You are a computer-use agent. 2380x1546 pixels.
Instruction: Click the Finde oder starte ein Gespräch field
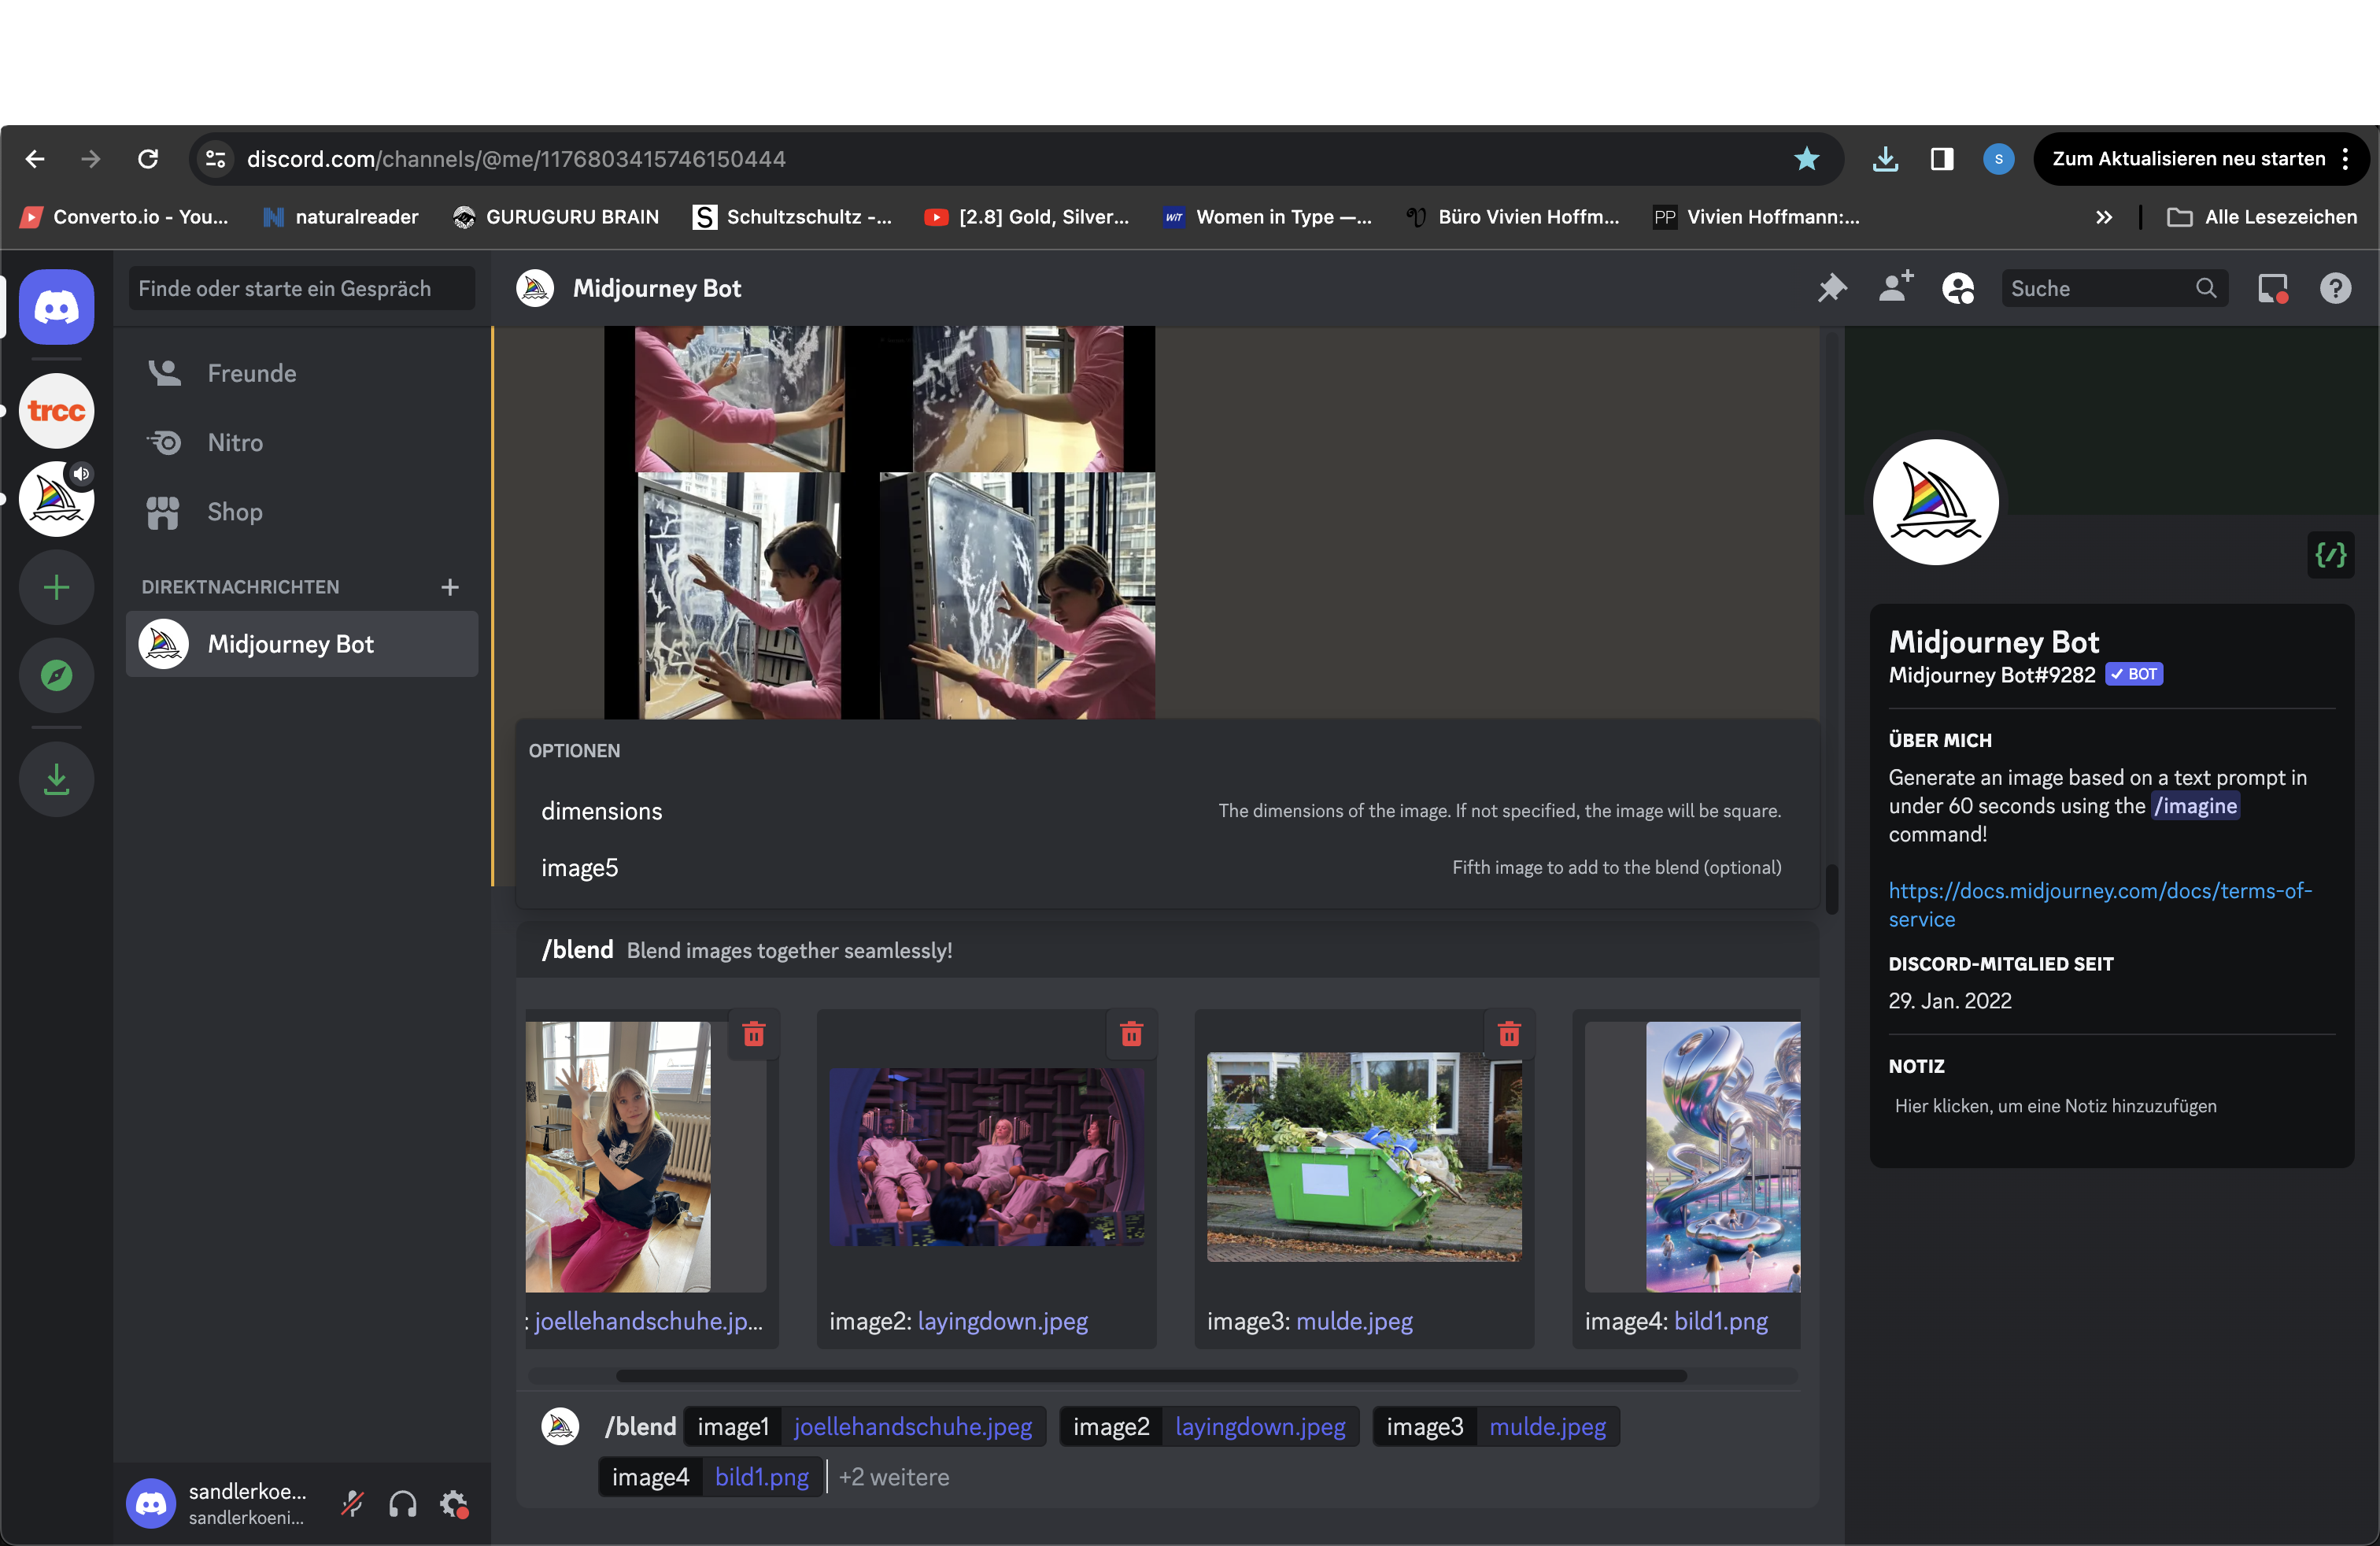301,288
